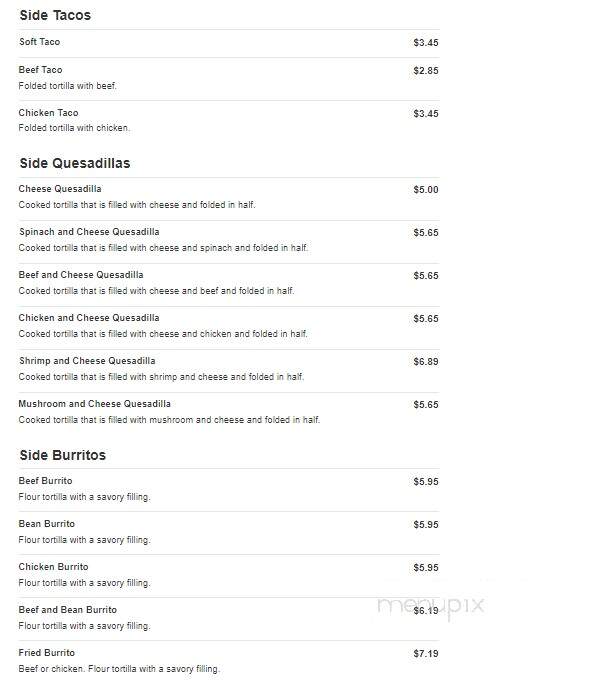Click the Chicken Burrito name
The height and width of the screenshot is (688, 610).
pos(53,567)
